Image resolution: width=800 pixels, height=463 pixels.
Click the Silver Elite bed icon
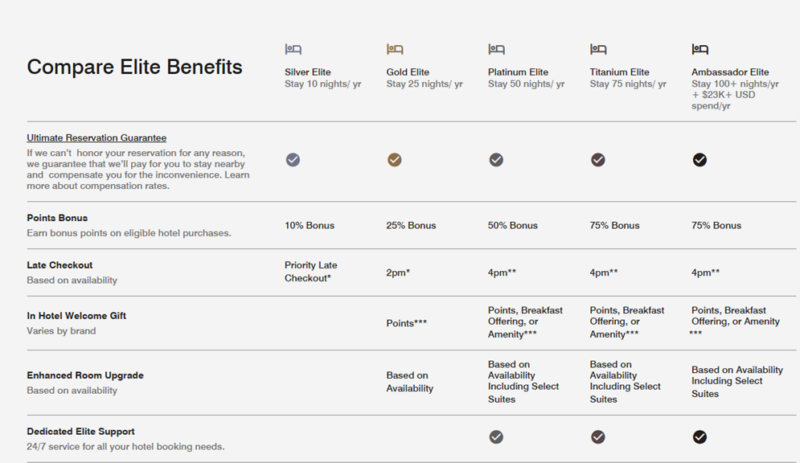(x=293, y=50)
